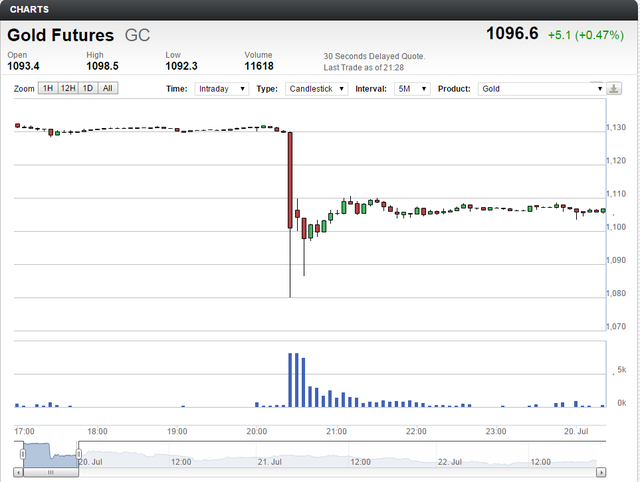Click the red candlestick at chart start near 17:00
640x482 pixels.
click(x=18, y=126)
